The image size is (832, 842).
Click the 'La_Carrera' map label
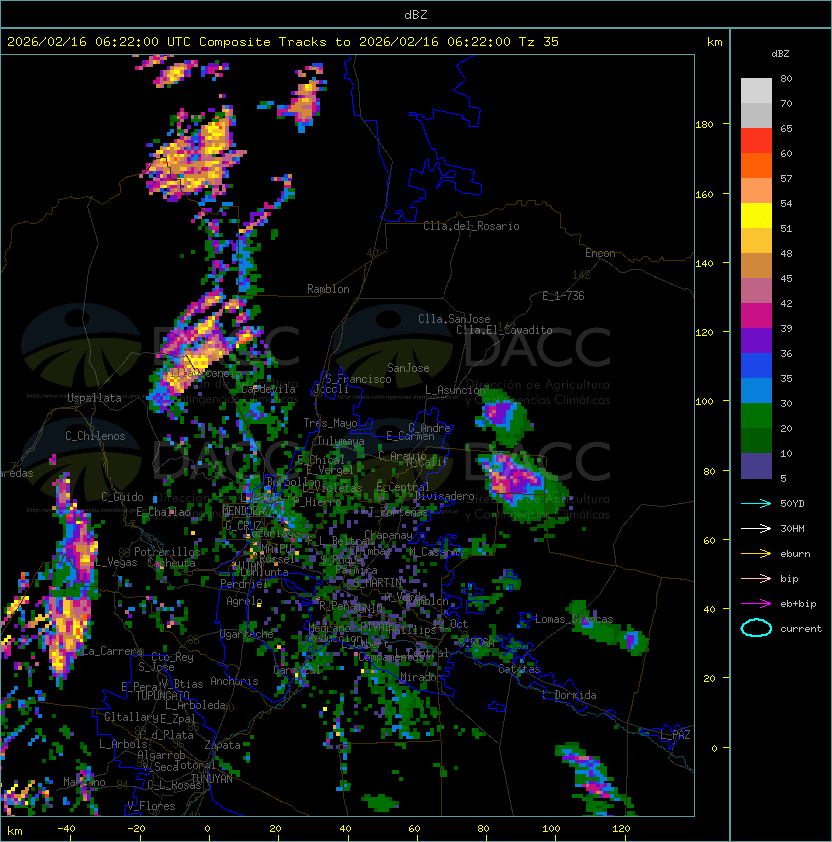tap(112, 651)
